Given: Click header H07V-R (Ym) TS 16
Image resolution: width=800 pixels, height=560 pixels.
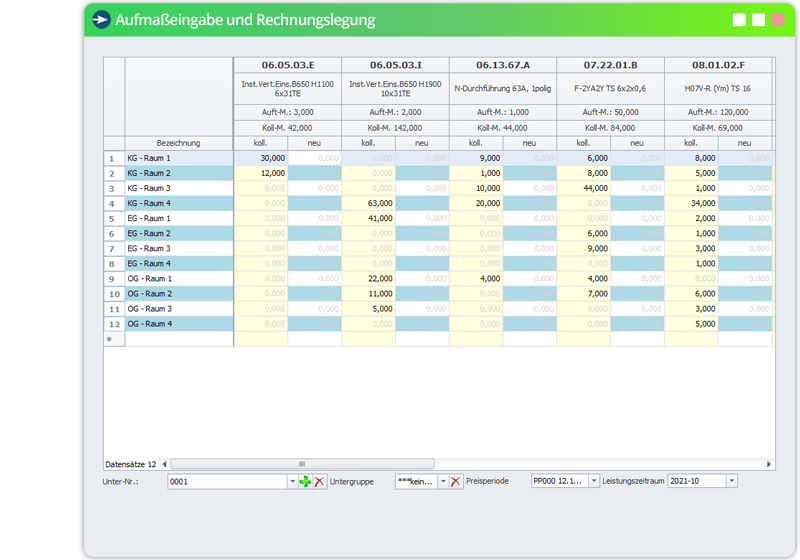Looking at the screenshot, I should click(718, 89).
